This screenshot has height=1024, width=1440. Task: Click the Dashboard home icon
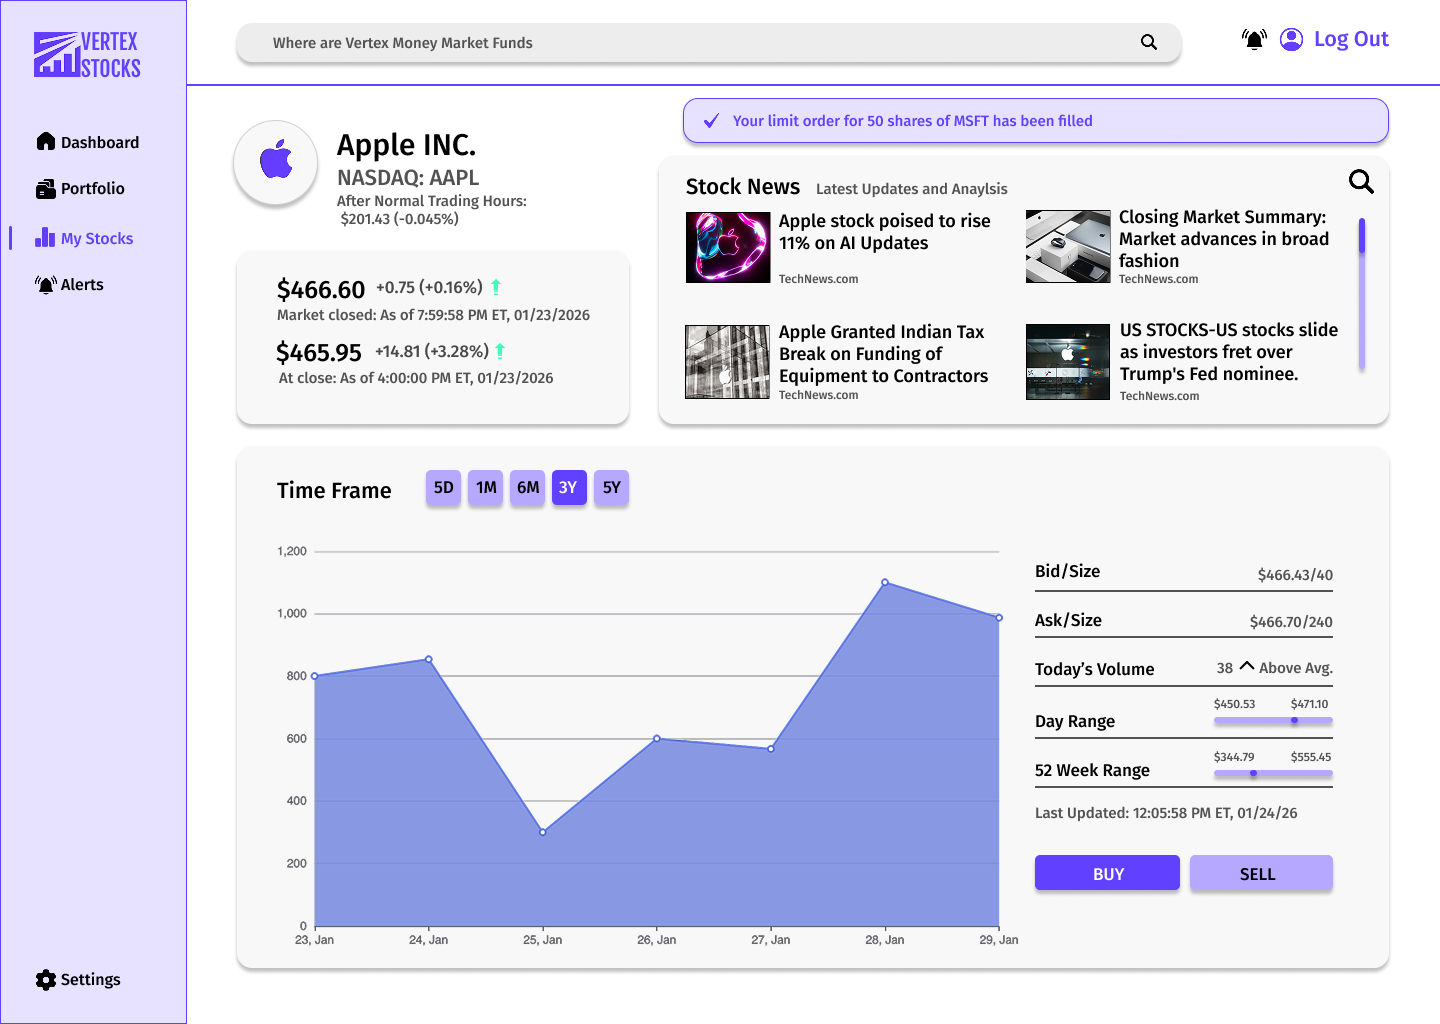coord(46,141)
